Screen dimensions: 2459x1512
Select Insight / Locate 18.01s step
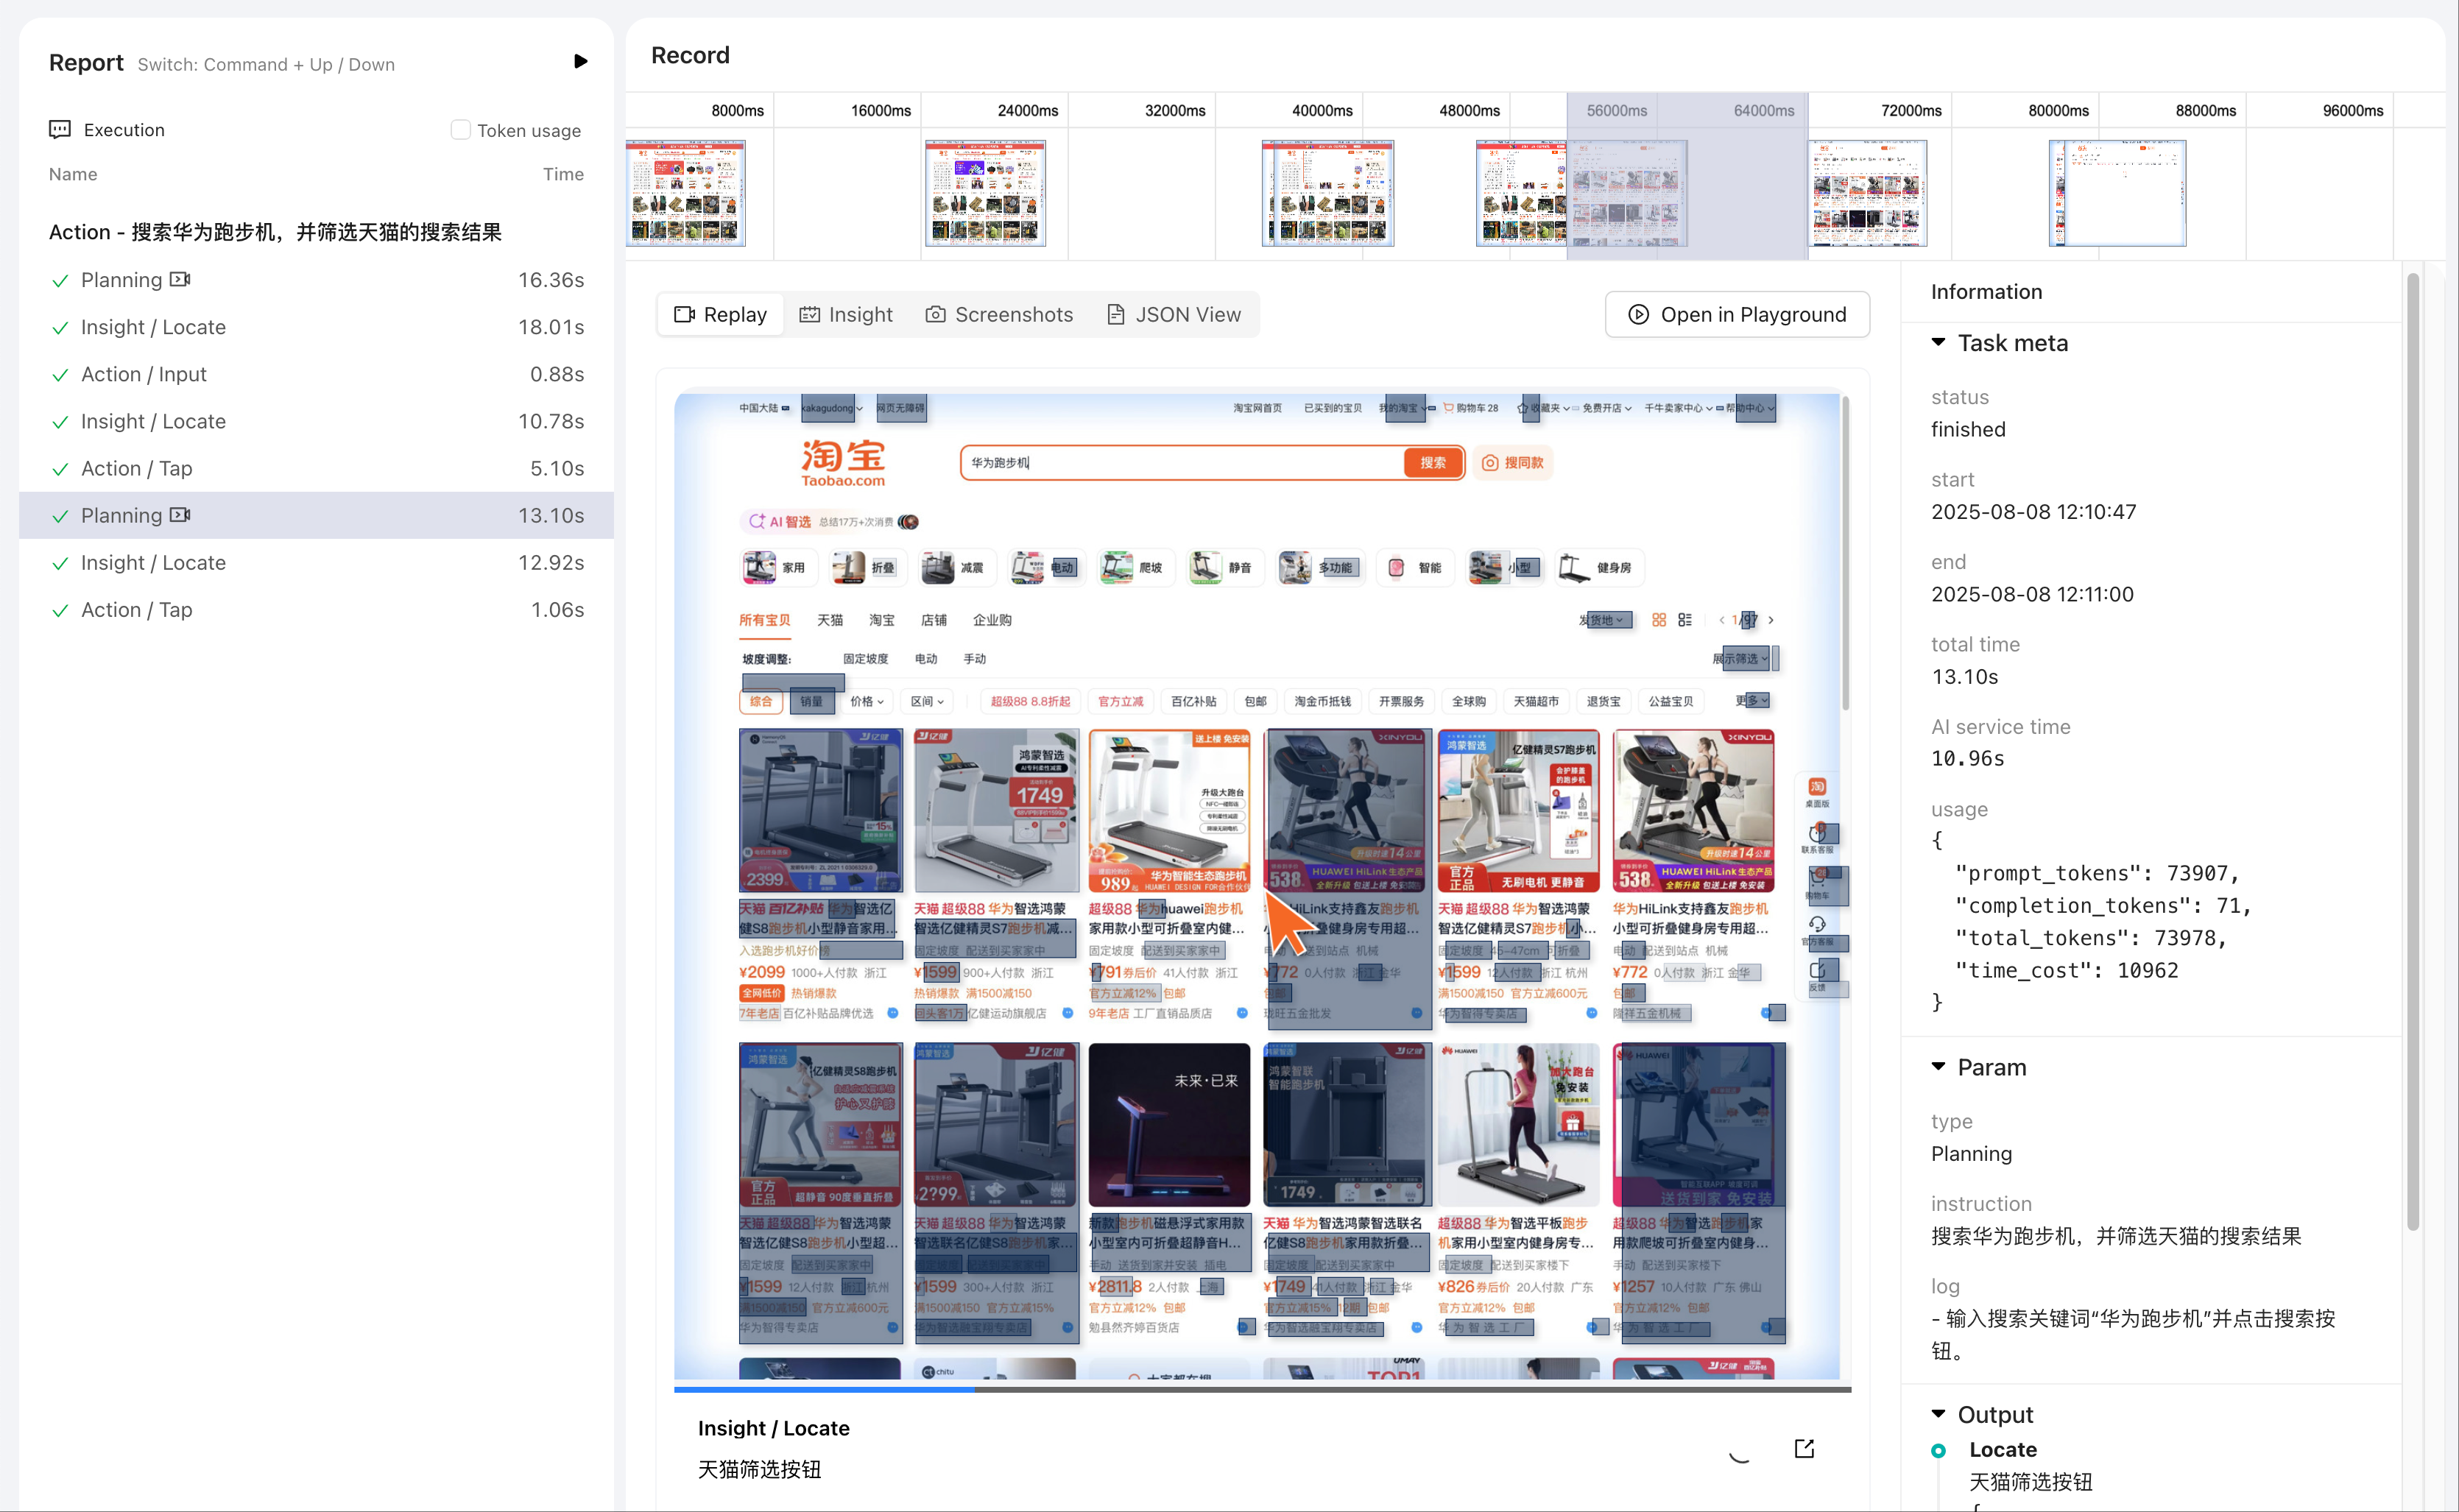(x=316, y=327)
